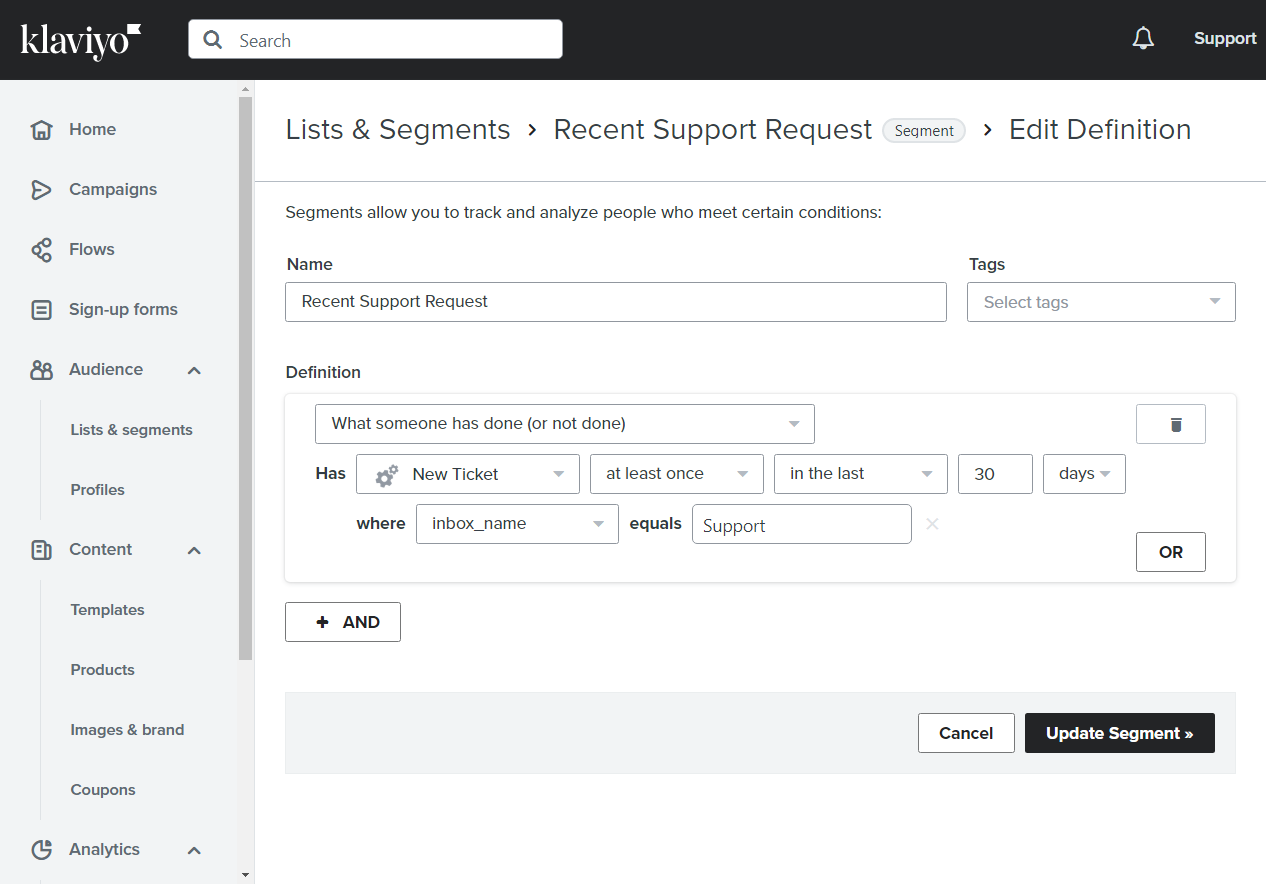Click the Flows icon in sidebar
This screenshot has height=884, width=1266.
[41, 250]
